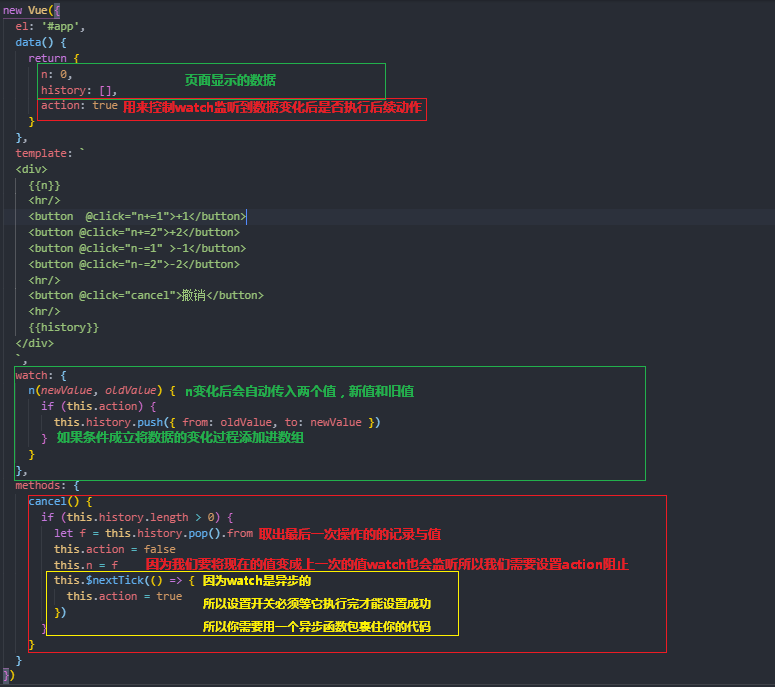Viewport: 775px width, 687px height.
Task: Click the 'watch: {' line
Action: tap(41, 376)
